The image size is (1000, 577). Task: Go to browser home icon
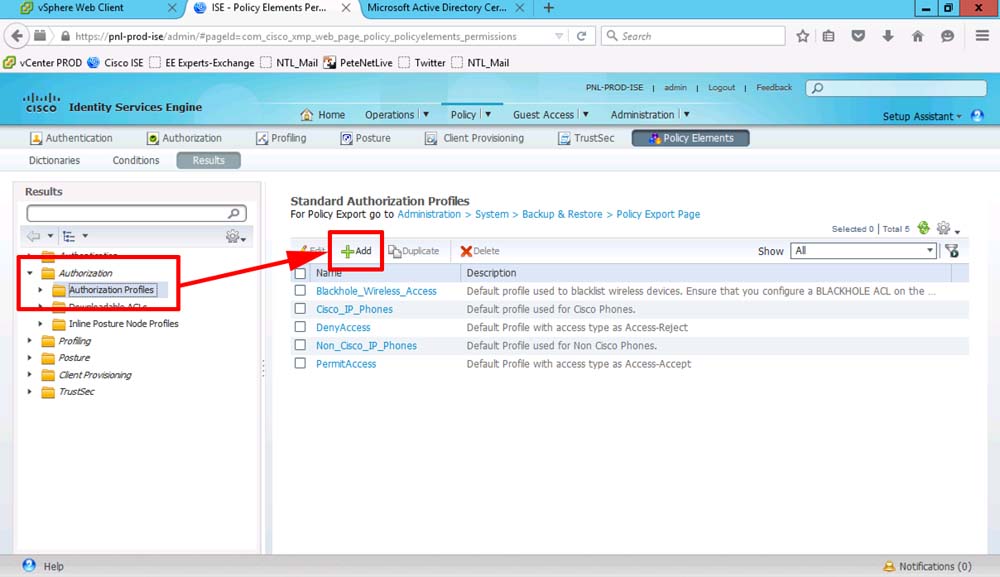coord(917,36)
